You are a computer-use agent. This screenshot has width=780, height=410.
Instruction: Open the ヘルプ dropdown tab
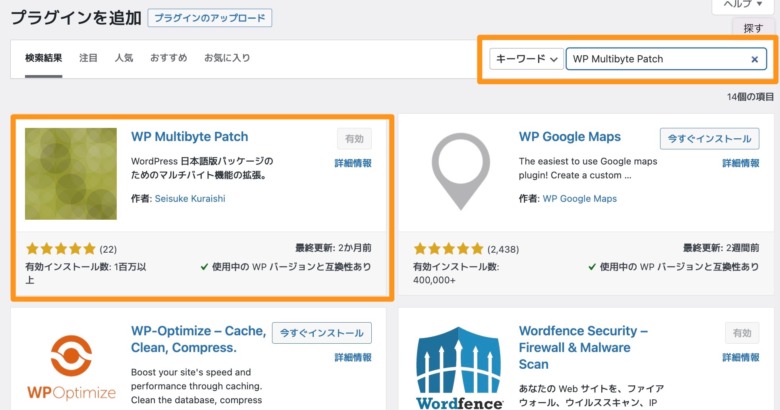click(743, 5)
